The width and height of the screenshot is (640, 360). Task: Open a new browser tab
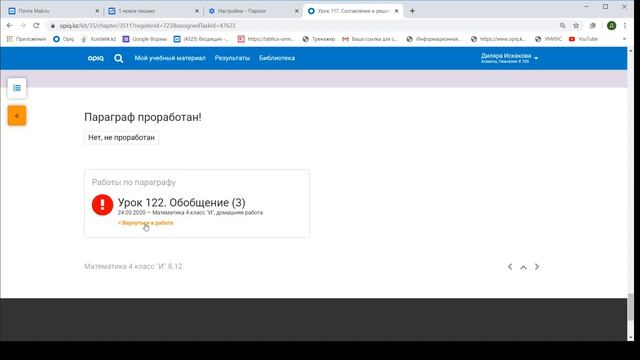pos(412,11)
